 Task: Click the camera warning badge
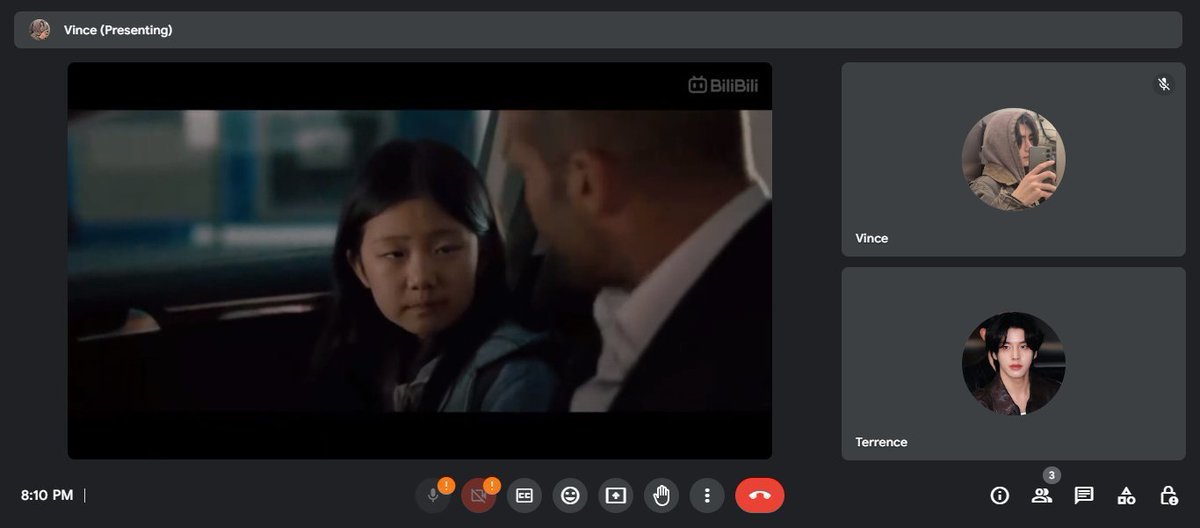point(492,485)
